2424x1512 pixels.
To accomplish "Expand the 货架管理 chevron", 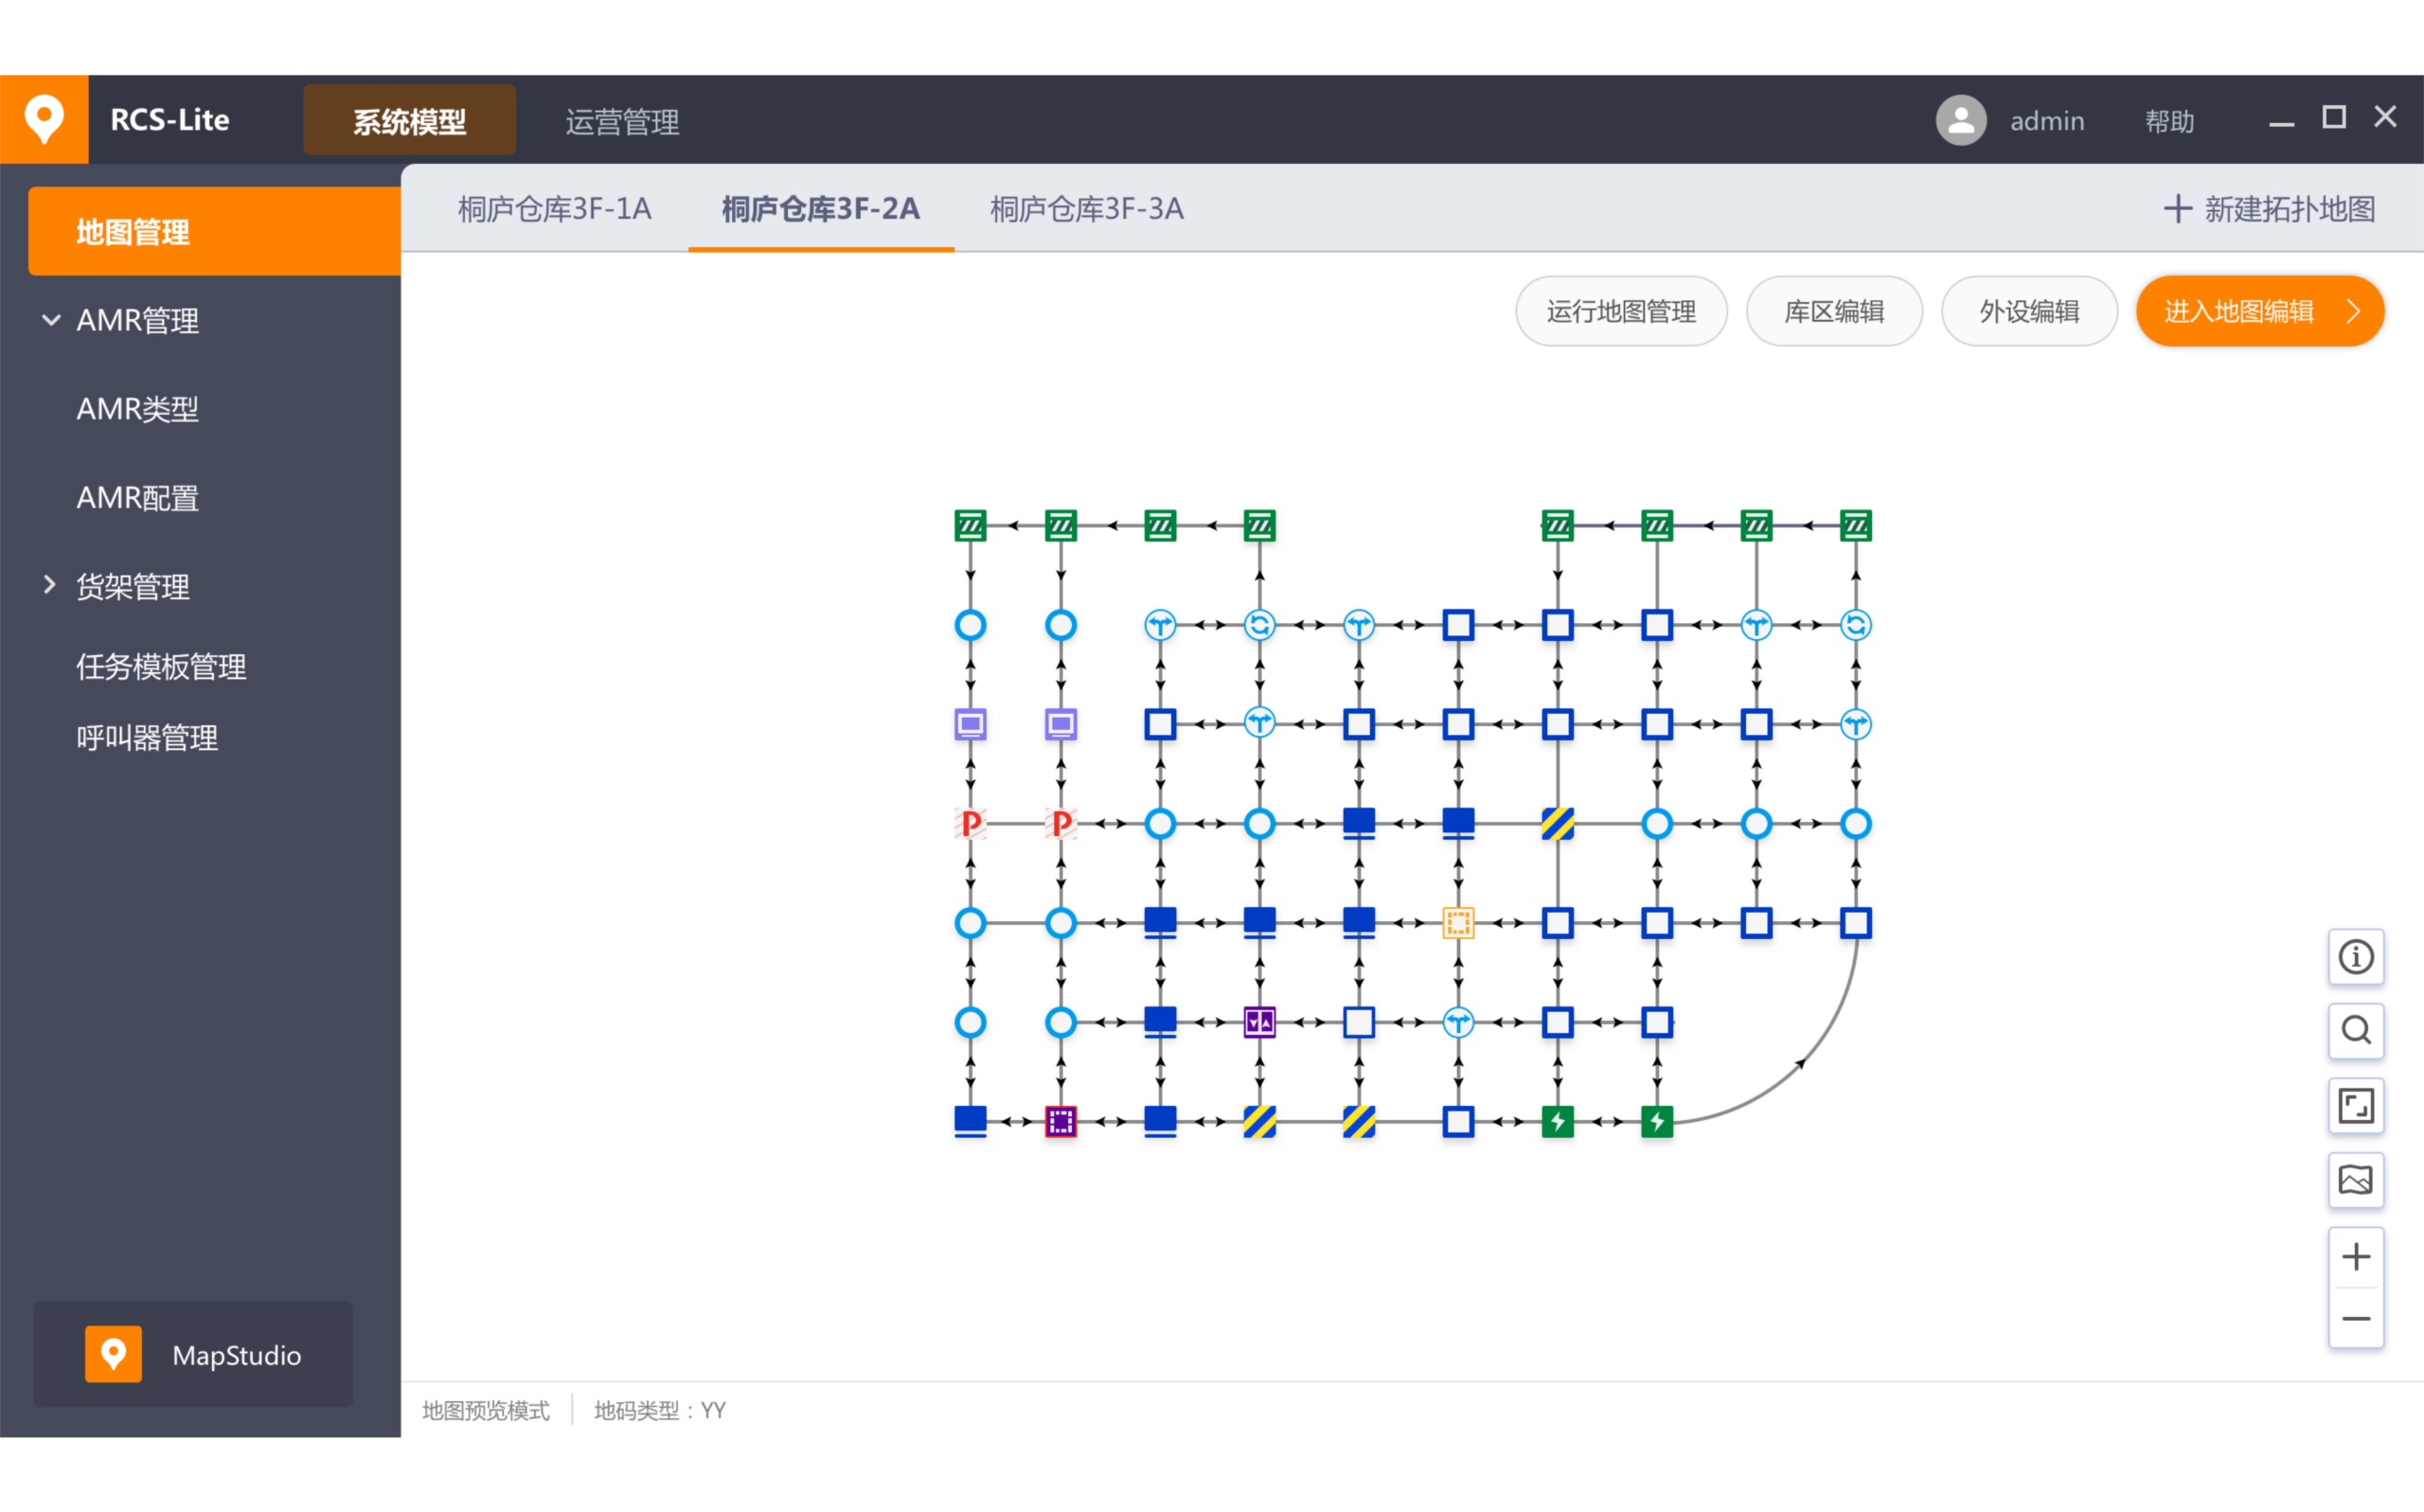I will [49, 585].
